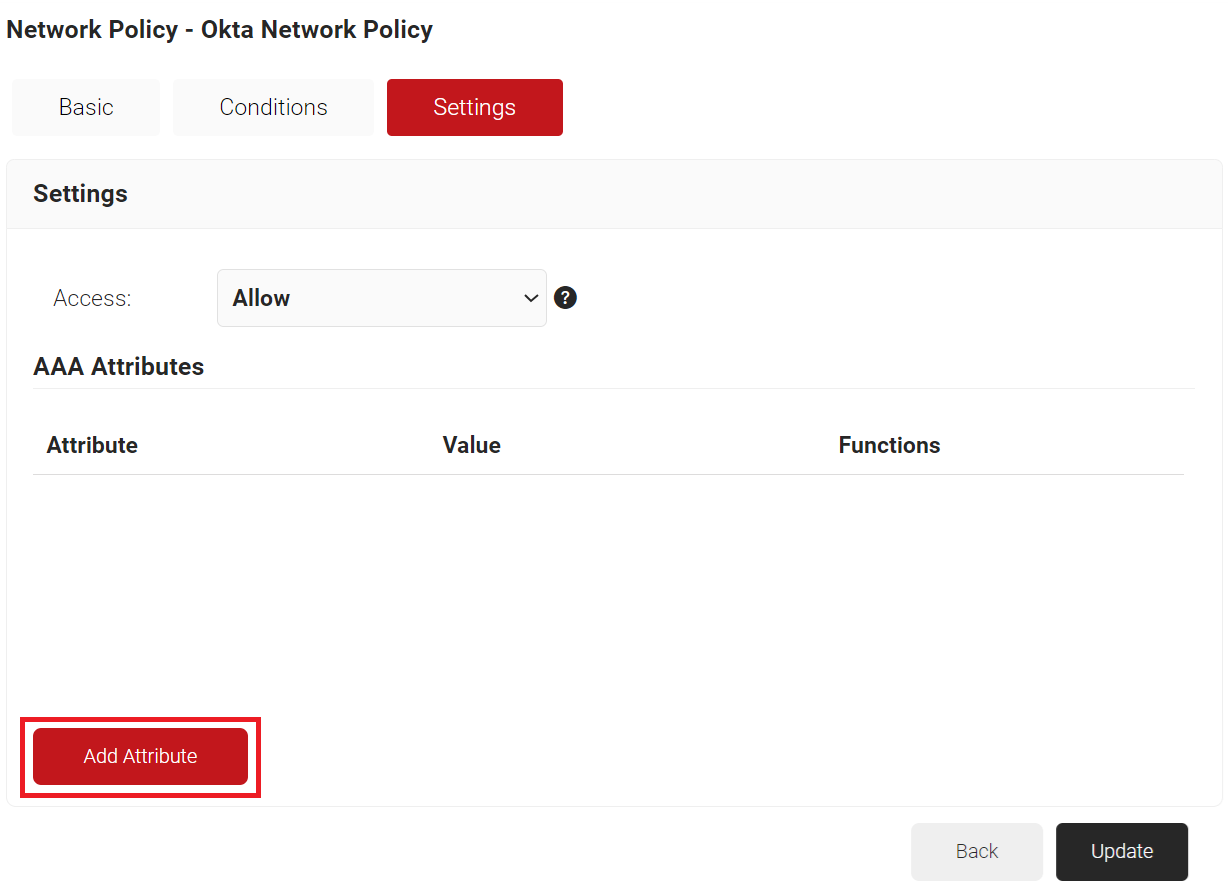The height and width of the screenshot is (891, 1228).
Task: Click the Back button
Action: point(977,851)
